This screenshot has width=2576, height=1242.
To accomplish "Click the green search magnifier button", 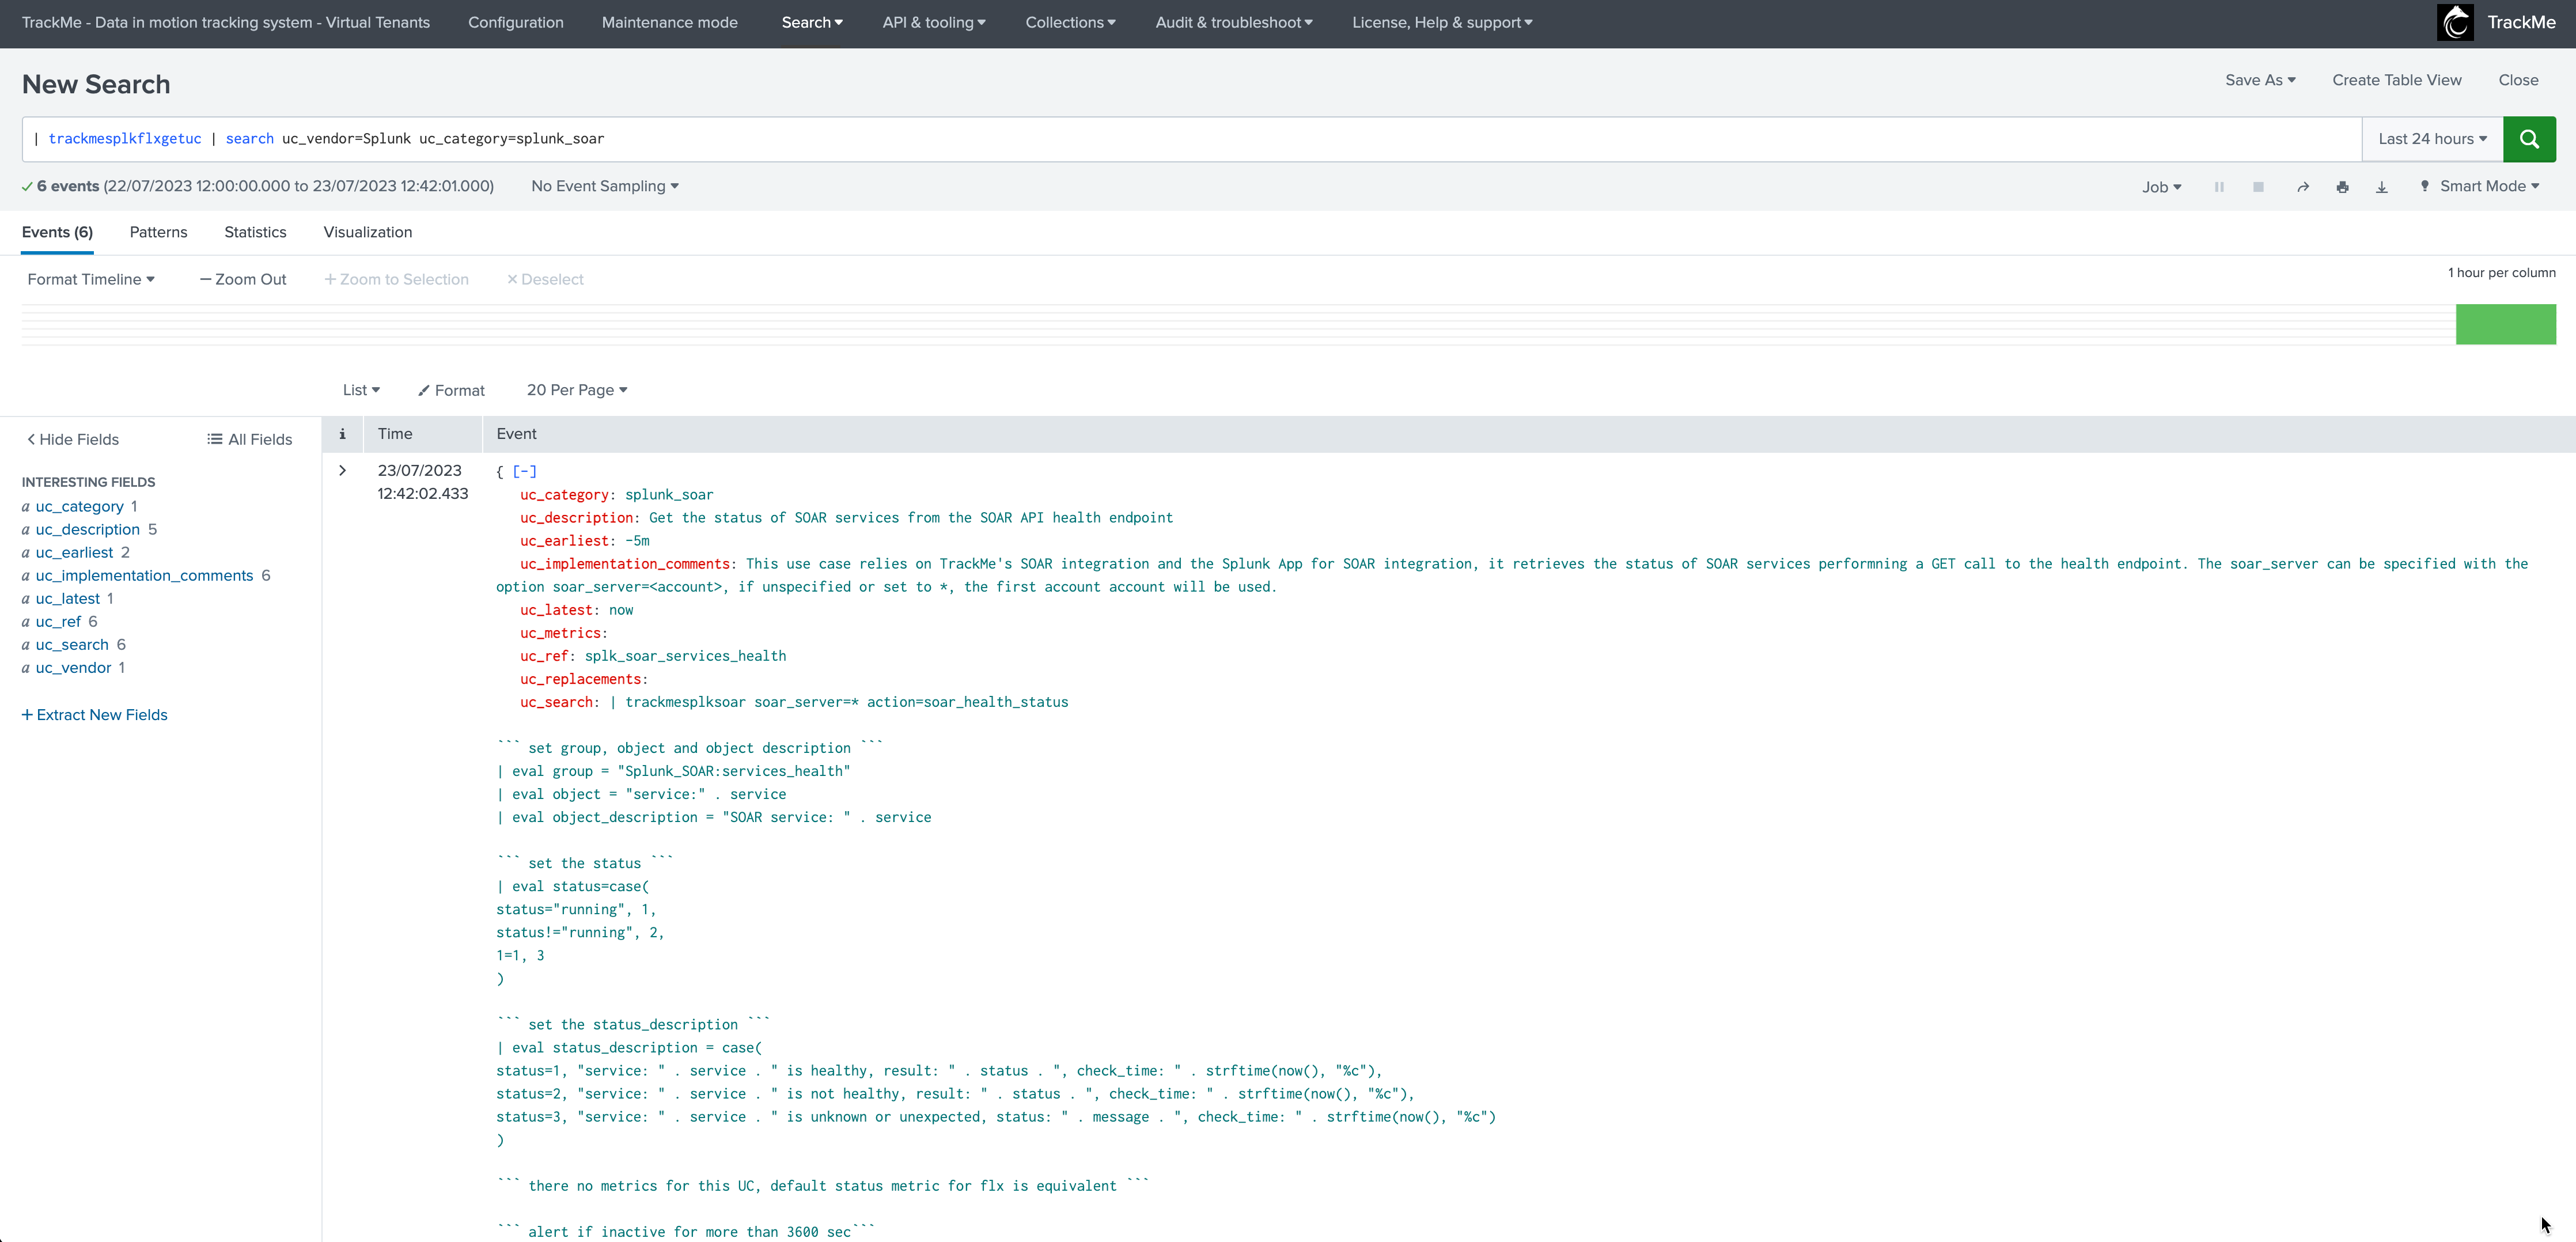I will [x=2528, y=139].
